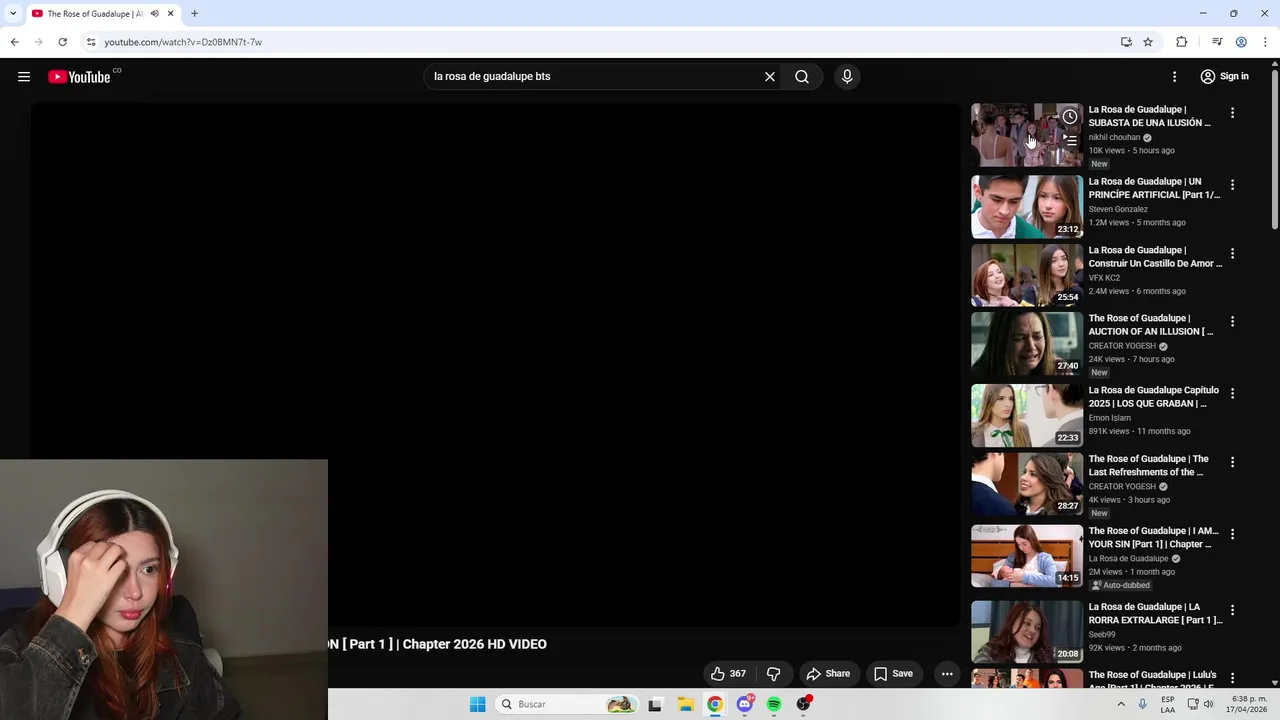Go to the YouTube home logo
Screen dimensions: 1280x720
pyautogui.click(x=79, y=77)
